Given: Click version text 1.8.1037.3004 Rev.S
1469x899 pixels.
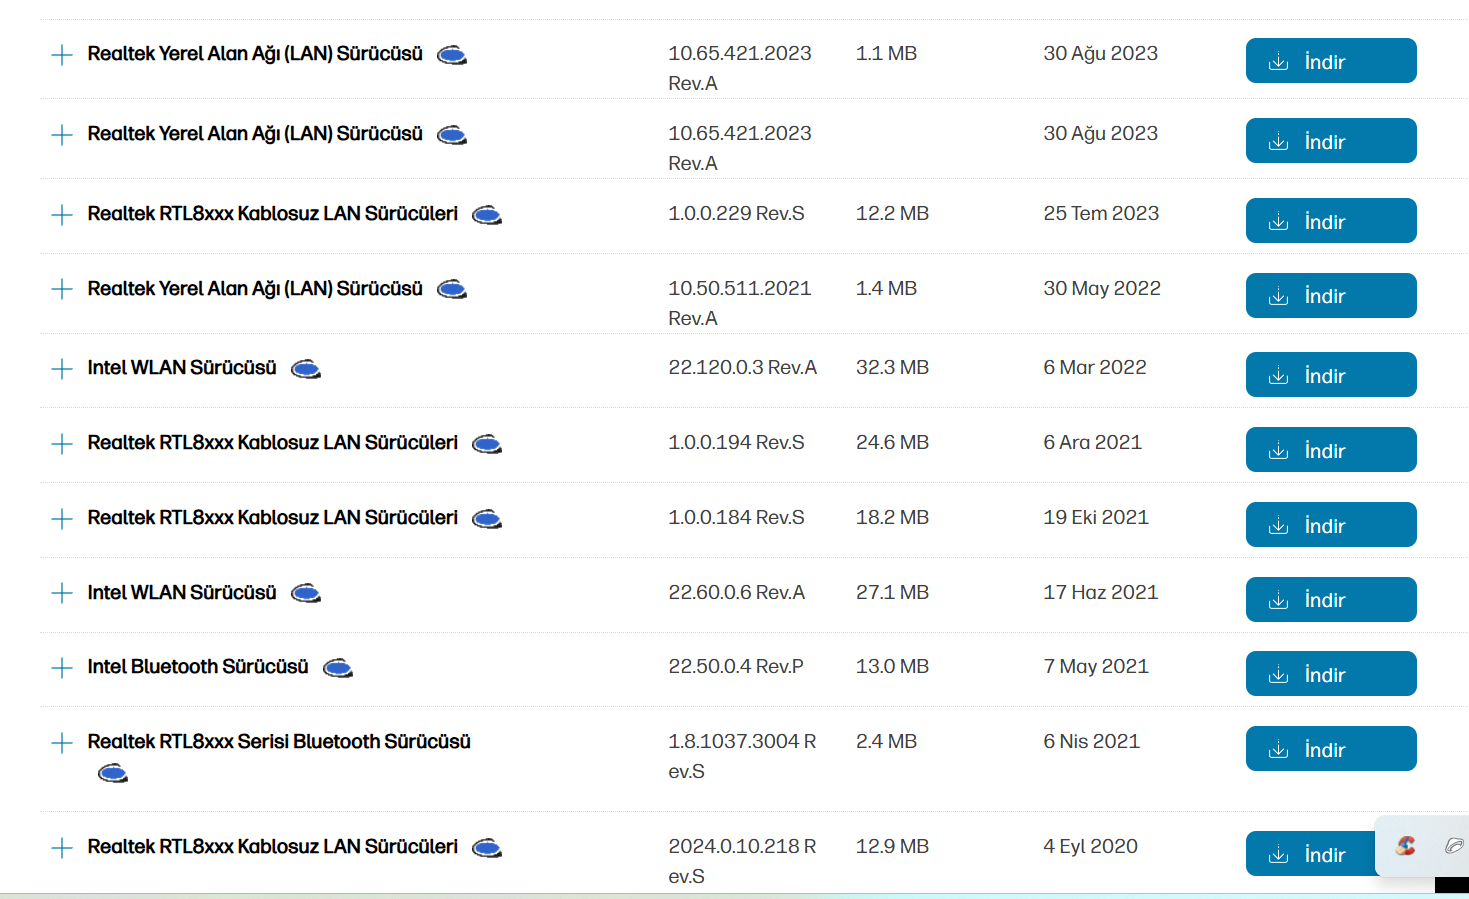Looking at the screenshot, I should tap(743, 756).
